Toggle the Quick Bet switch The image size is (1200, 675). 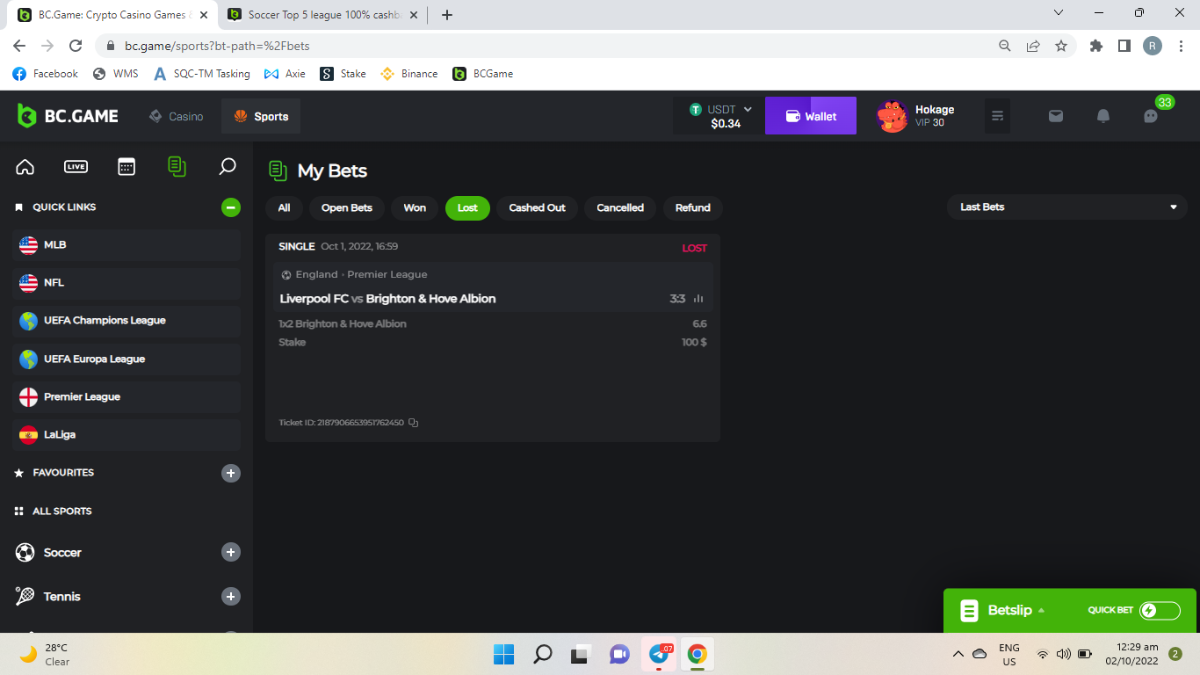(x=1159, y=611)
